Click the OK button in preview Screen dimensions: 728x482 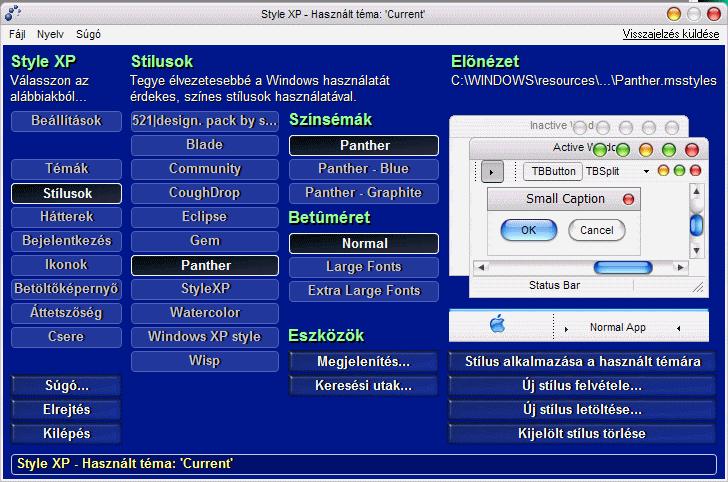pyautogui.click(x=529, y=230)
